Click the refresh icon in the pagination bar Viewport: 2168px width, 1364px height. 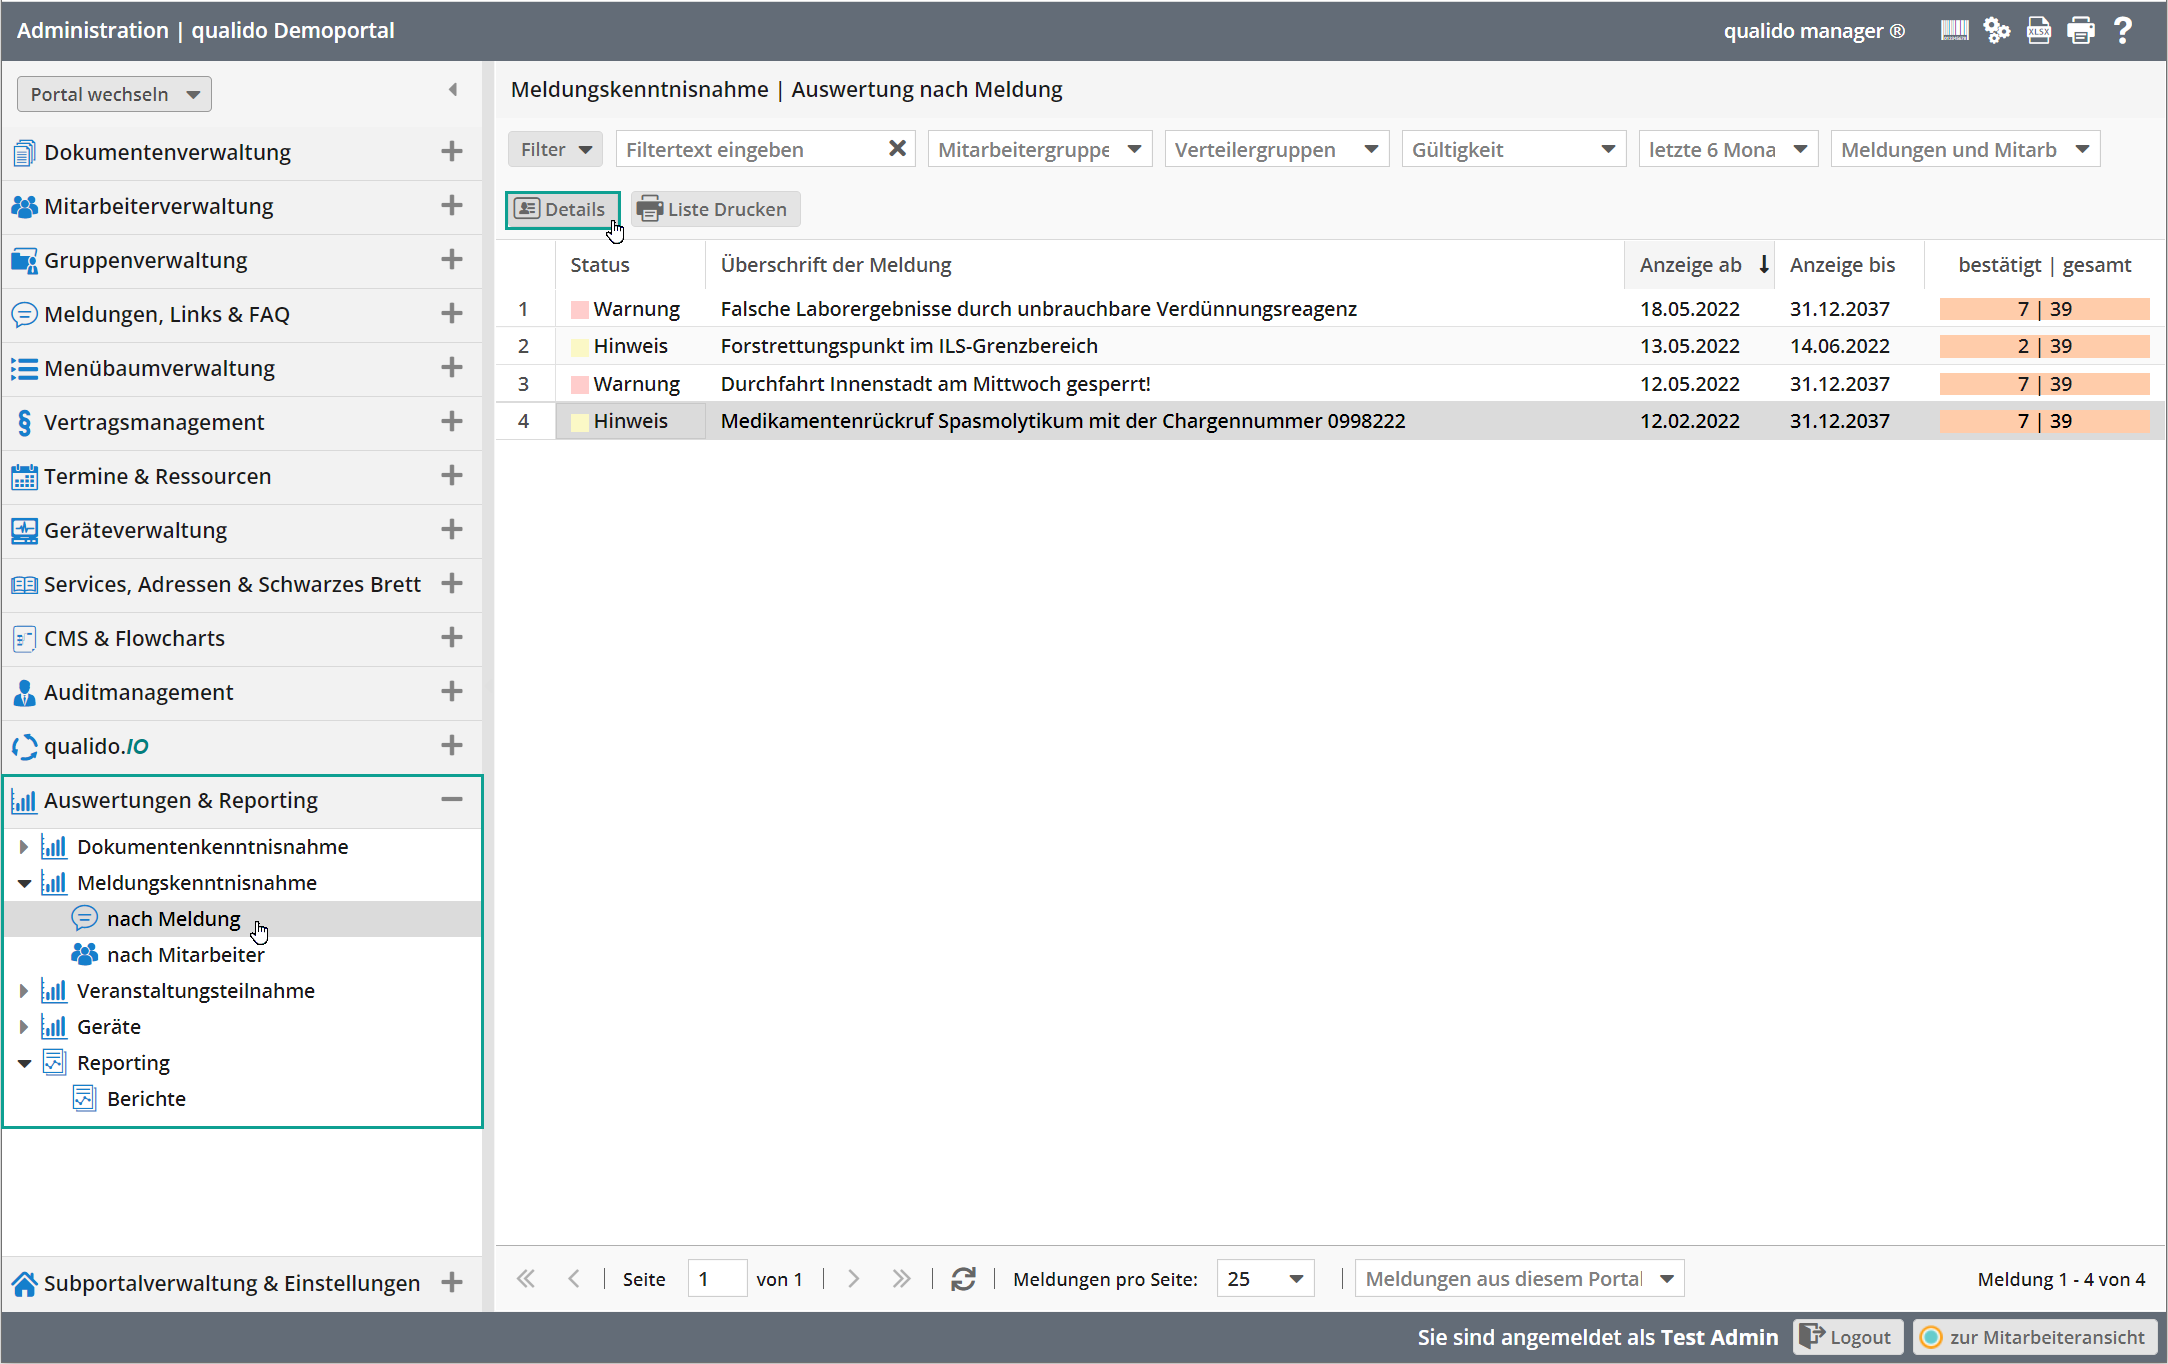[x=963, y=1279]
